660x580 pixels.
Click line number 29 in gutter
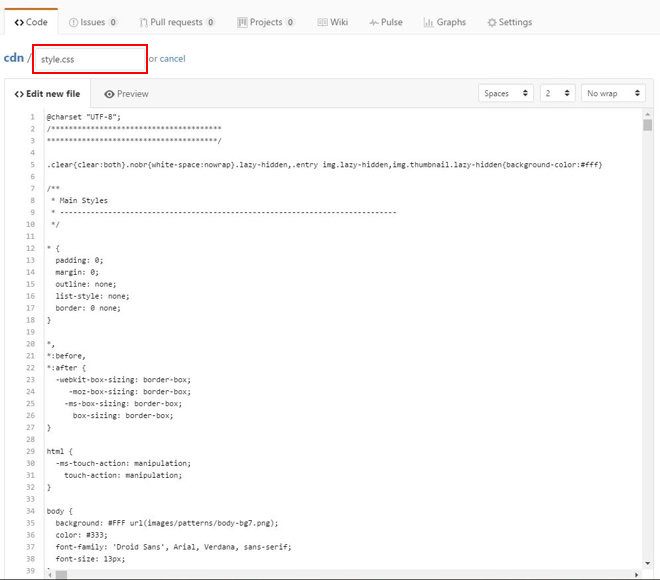(30, 451)
